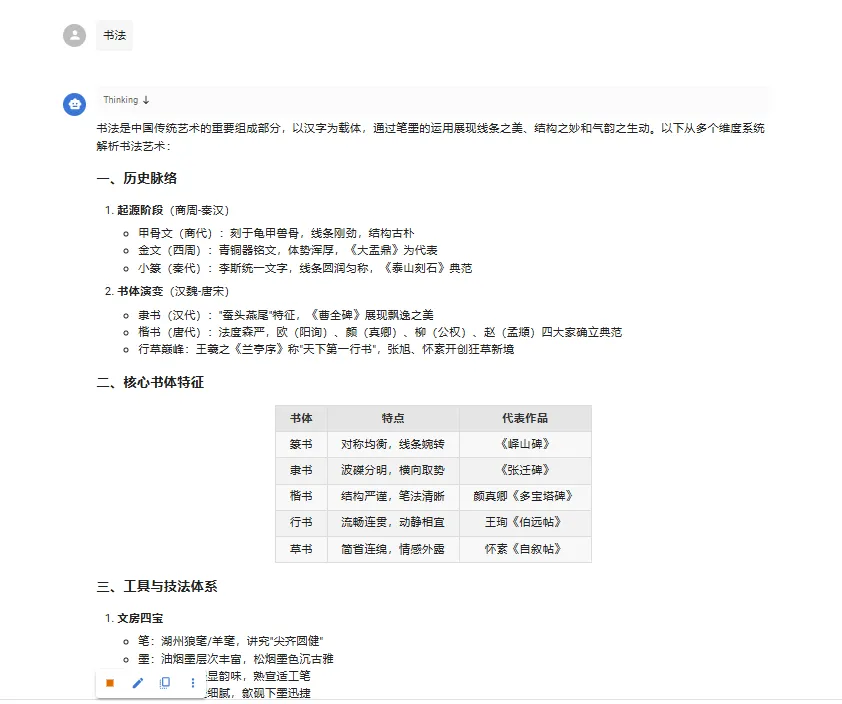The image size is (842, 704).
Task: Click the blue bot avatar icon
Action: click(75, 104)
